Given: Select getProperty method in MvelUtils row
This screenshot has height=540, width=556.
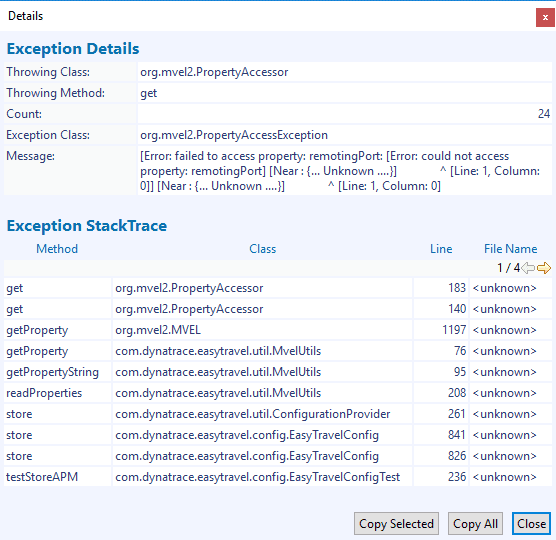Looking at the screenshot, I should 58,351.
